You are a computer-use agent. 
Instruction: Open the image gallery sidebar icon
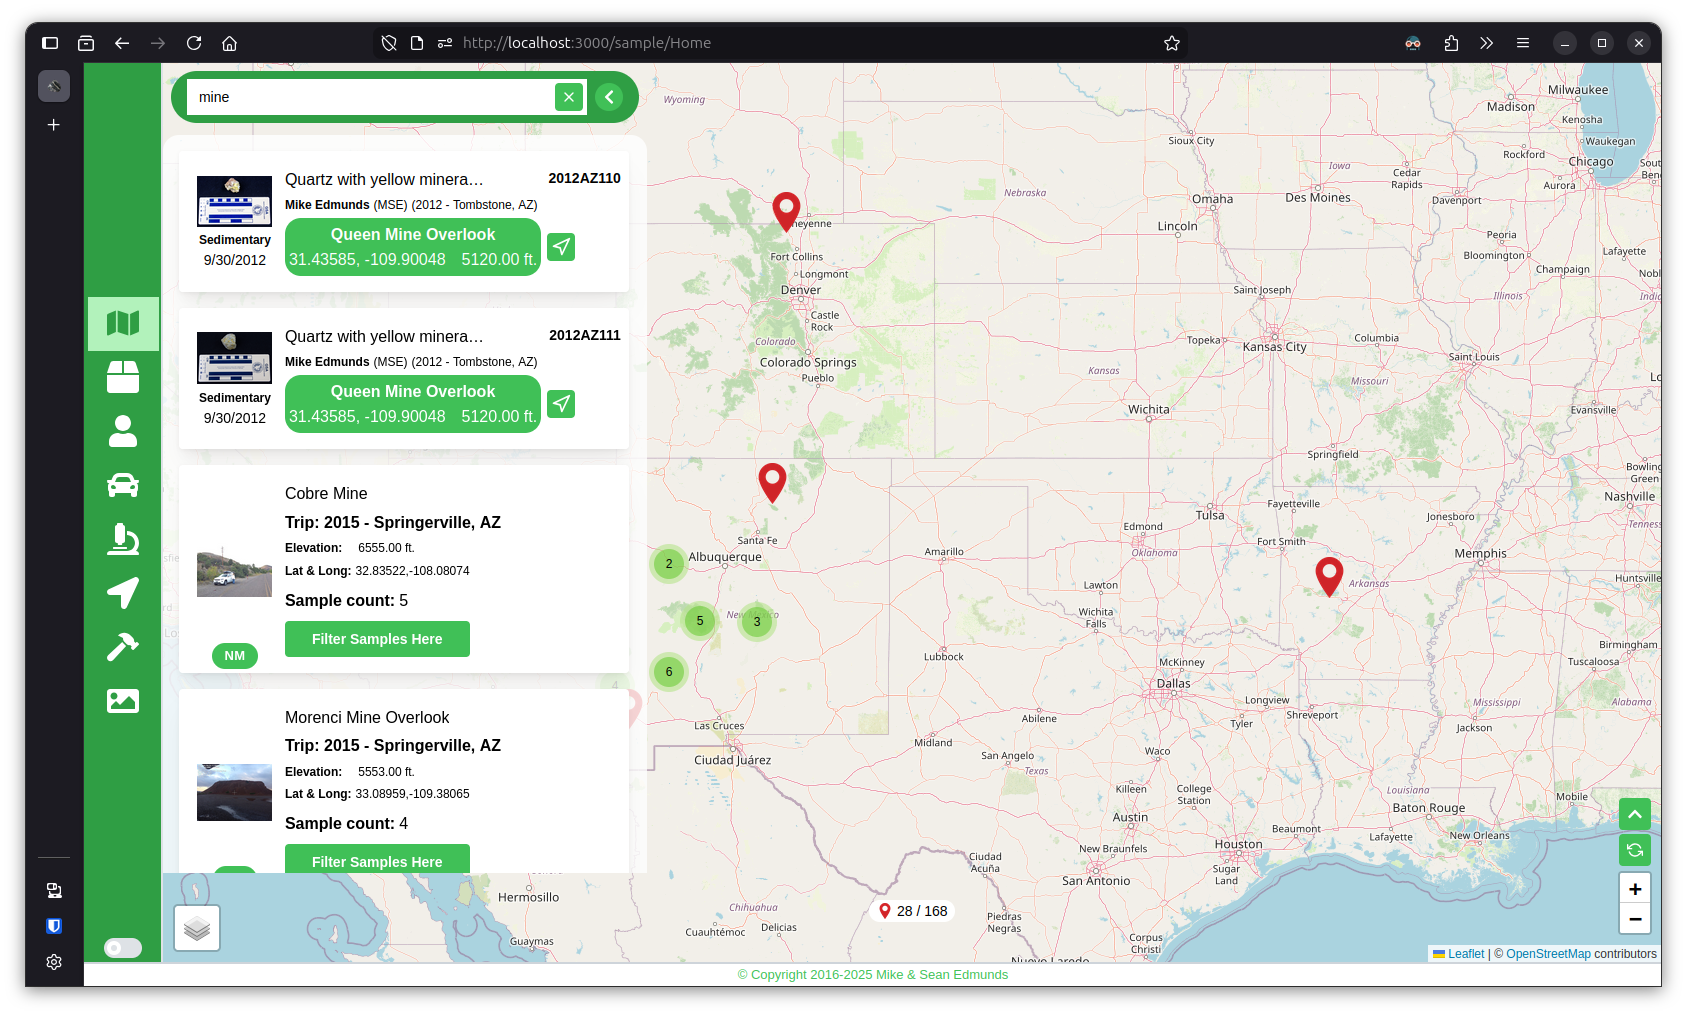click(x=123, y=701)
